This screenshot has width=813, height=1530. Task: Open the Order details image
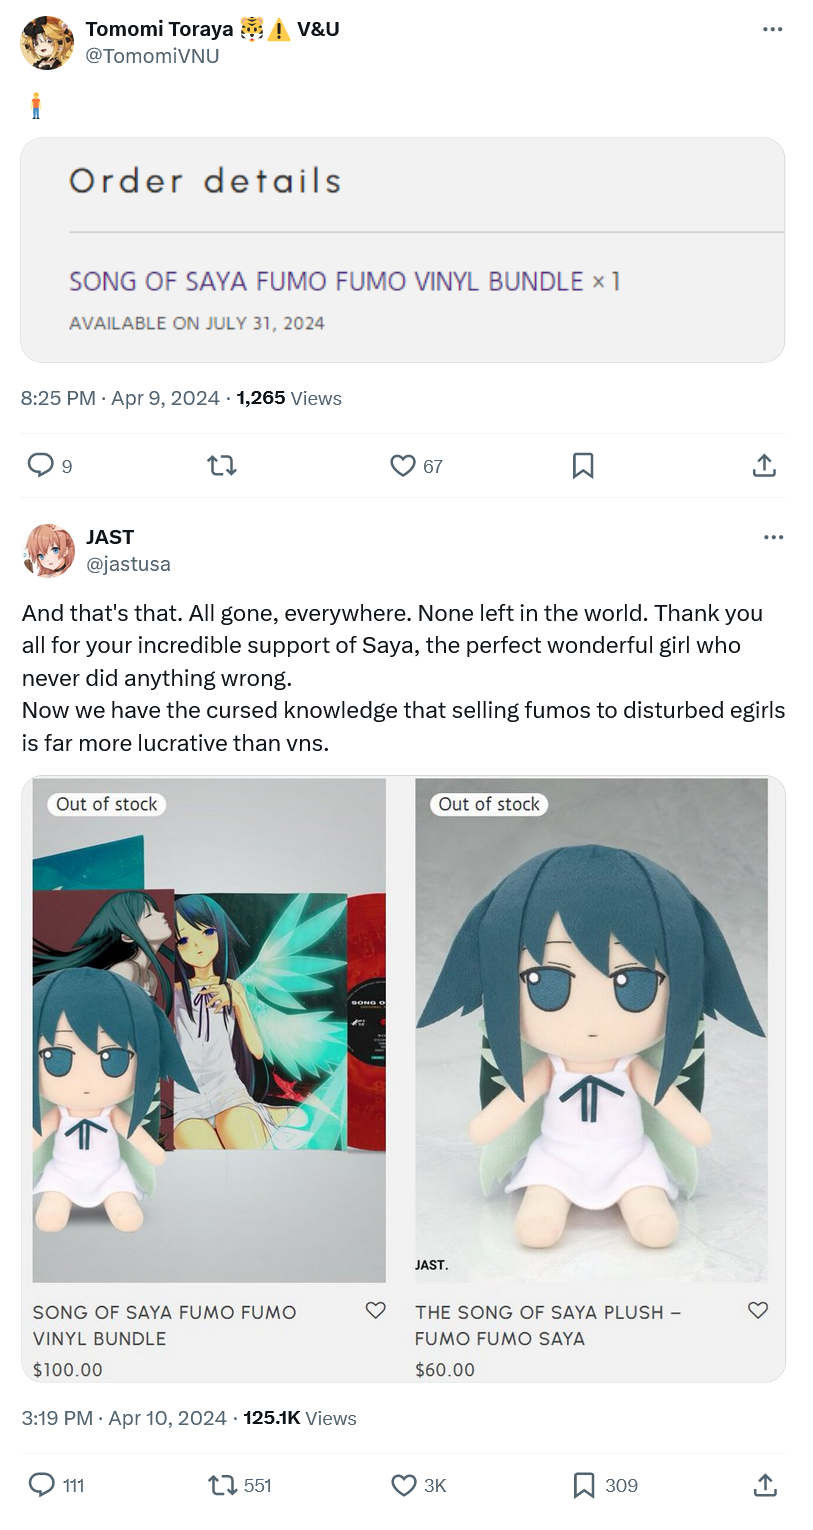[x=402, y=250]
